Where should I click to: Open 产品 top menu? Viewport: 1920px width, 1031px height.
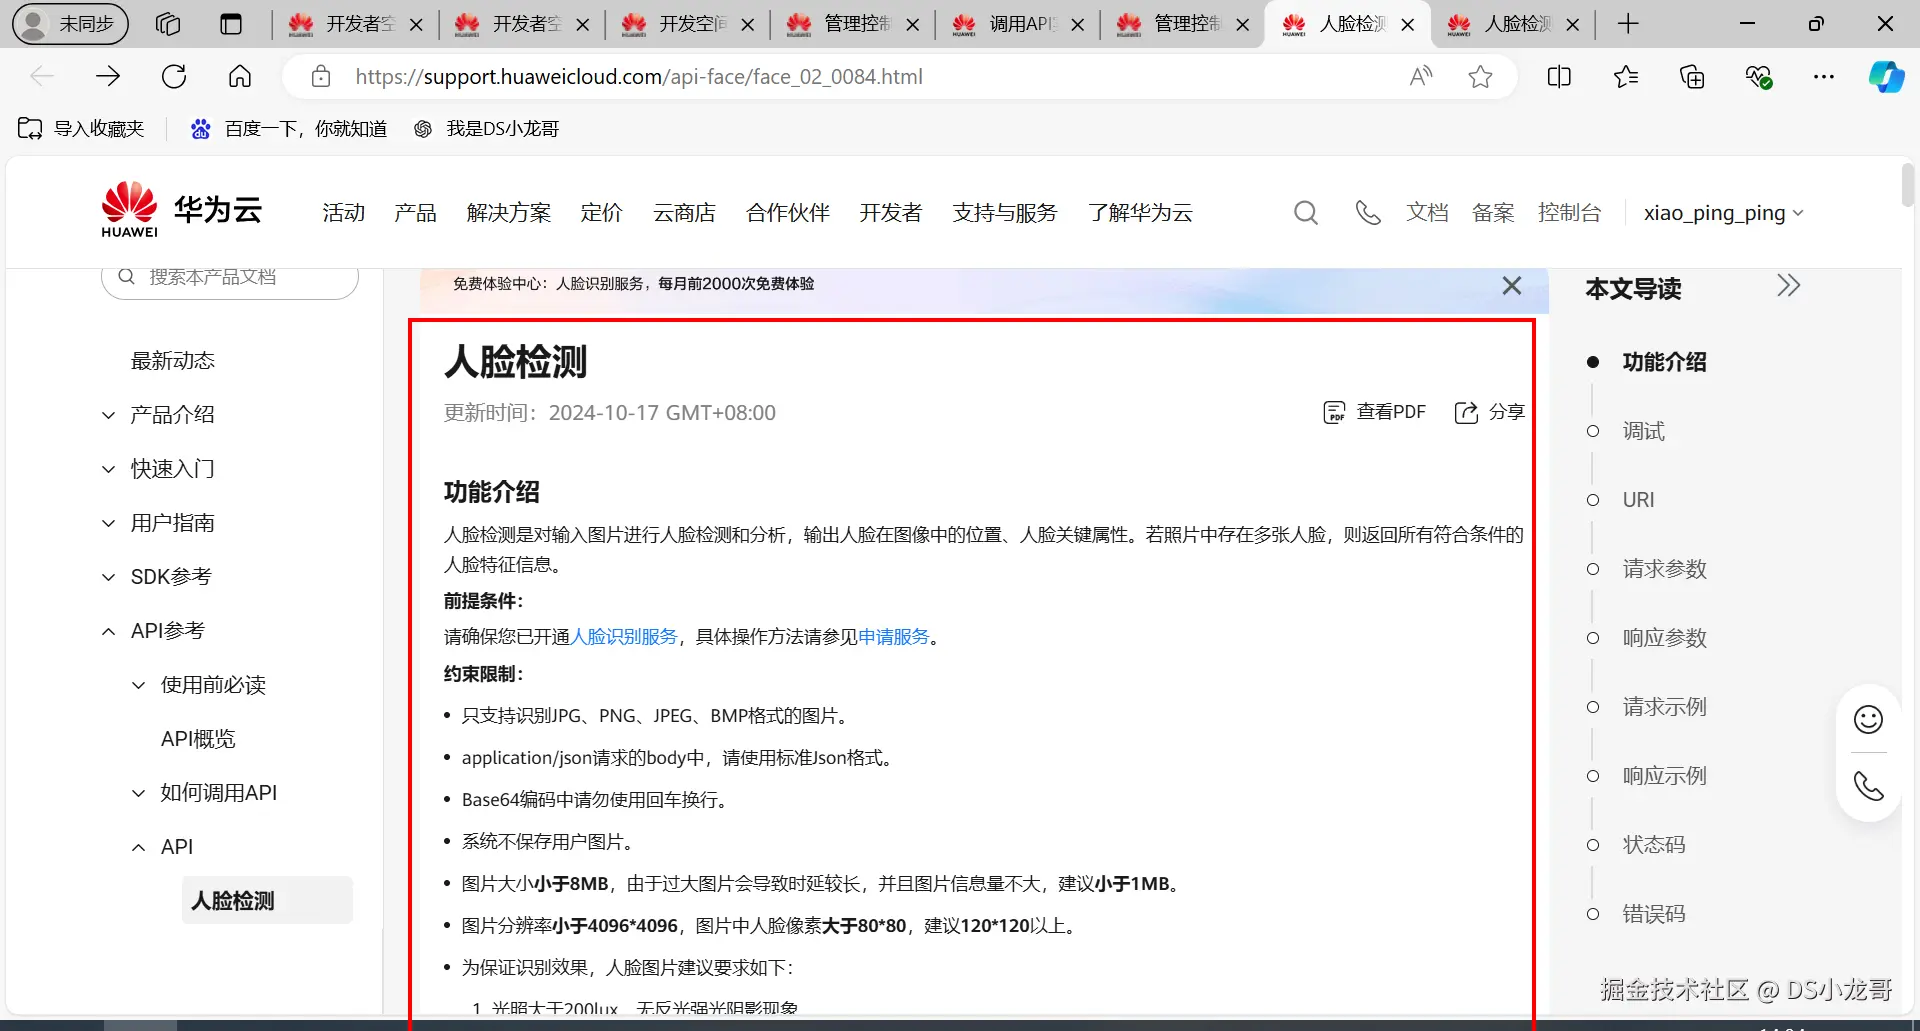(x=415, y=213)
